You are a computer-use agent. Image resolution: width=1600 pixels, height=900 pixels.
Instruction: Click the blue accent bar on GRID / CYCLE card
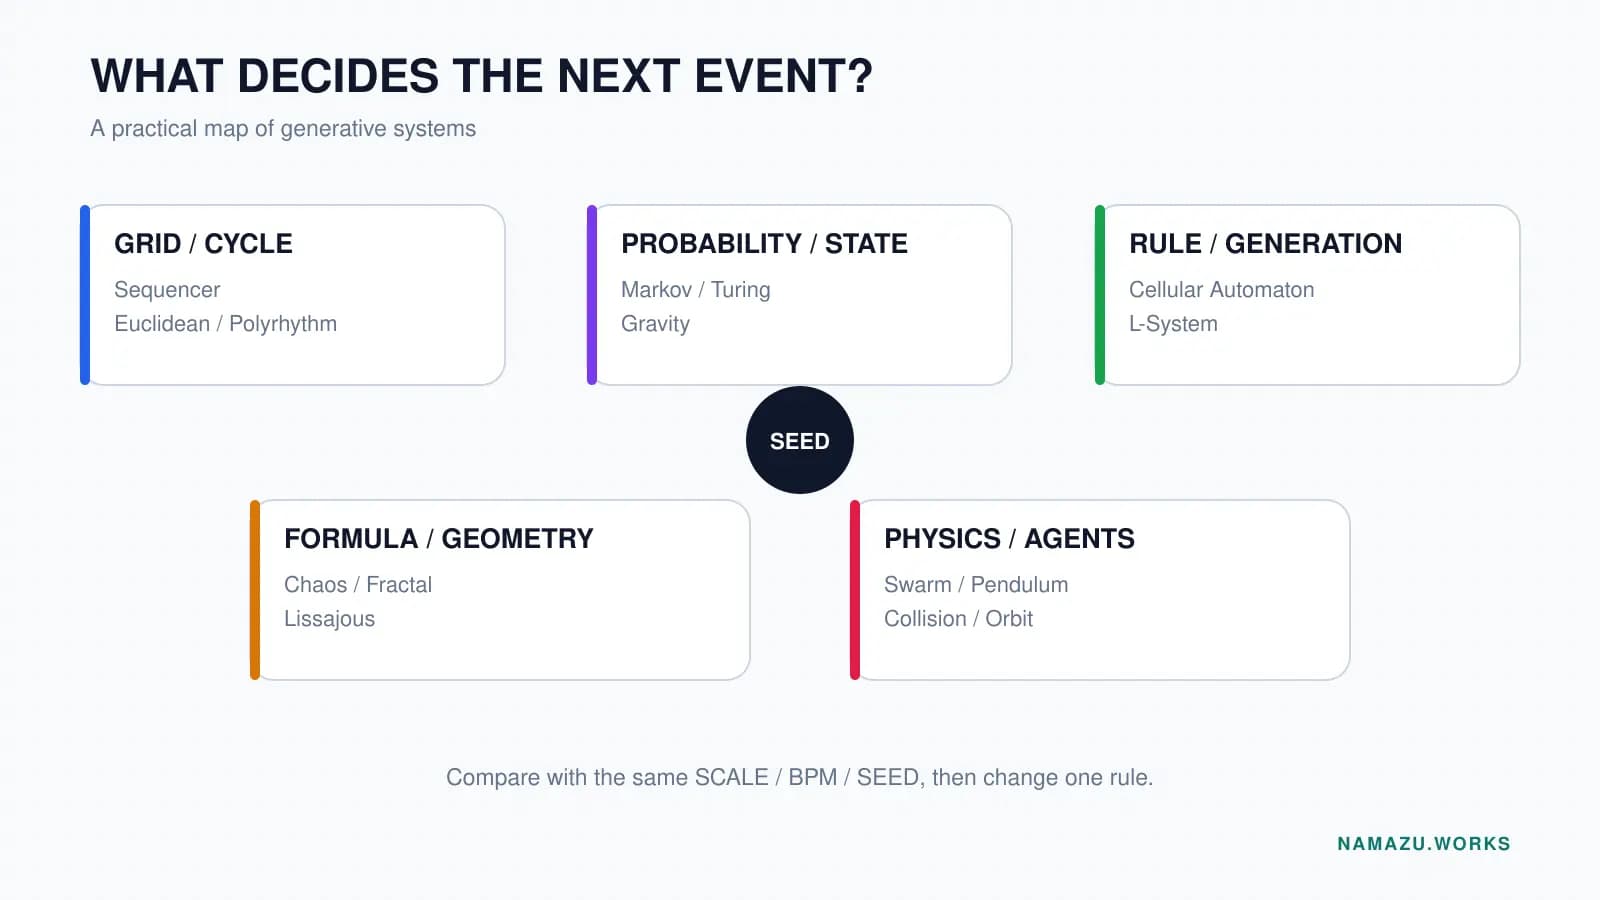pos(85,295)
